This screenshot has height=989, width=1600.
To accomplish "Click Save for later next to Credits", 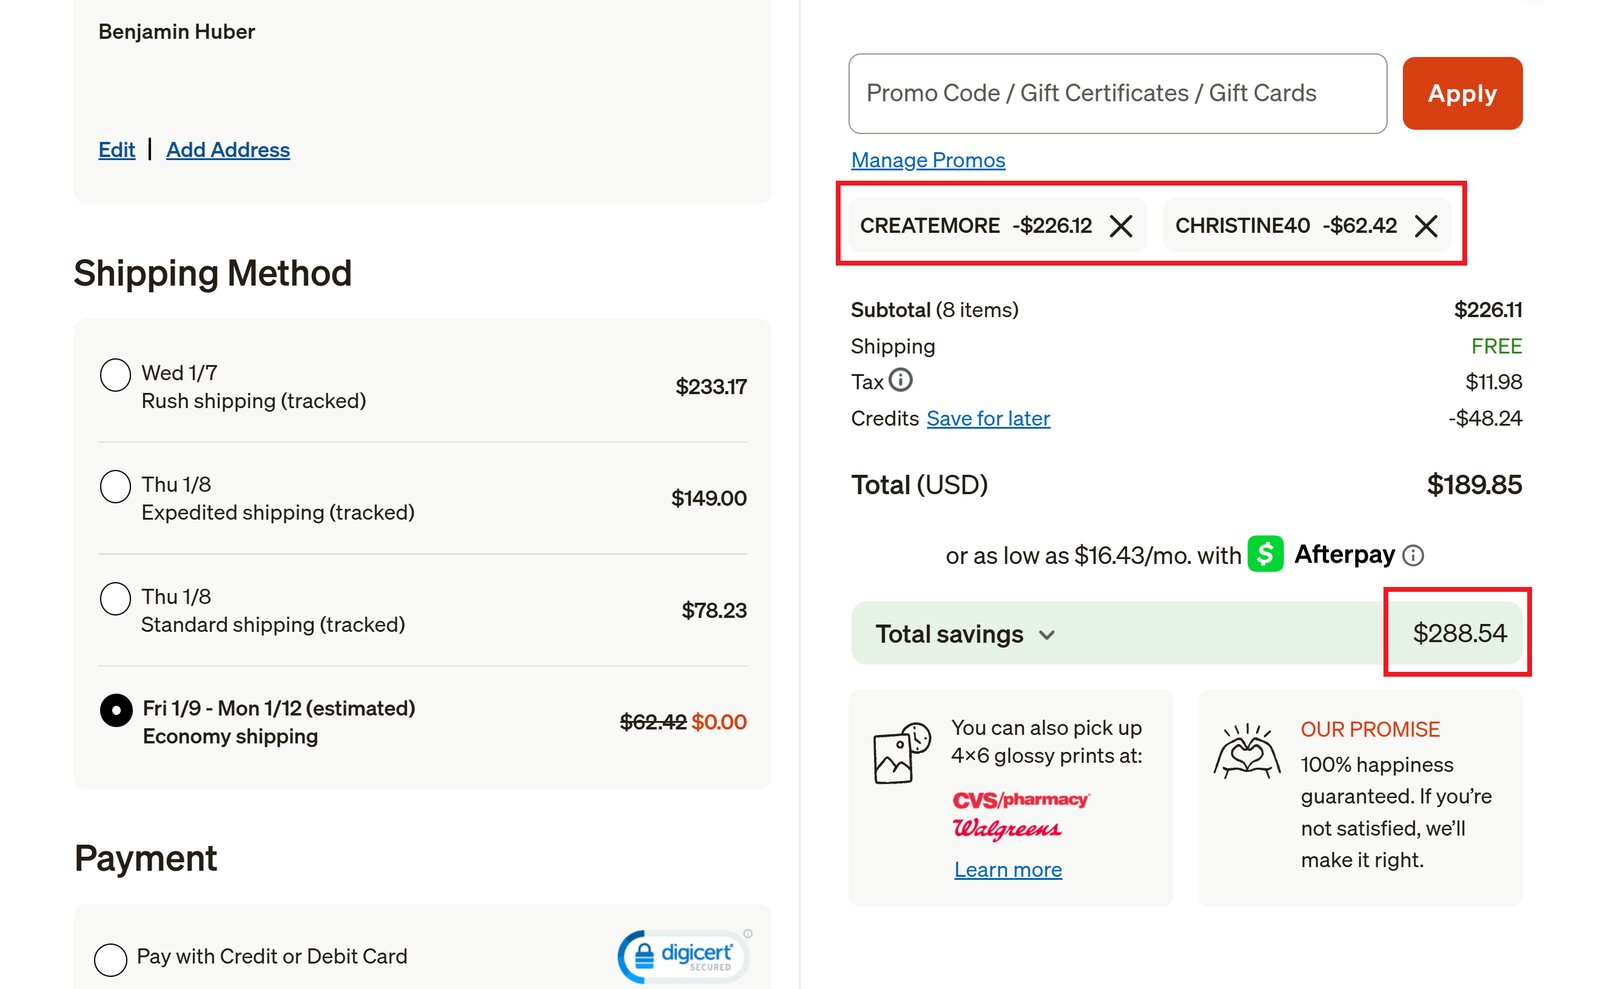I will point(988,418).
